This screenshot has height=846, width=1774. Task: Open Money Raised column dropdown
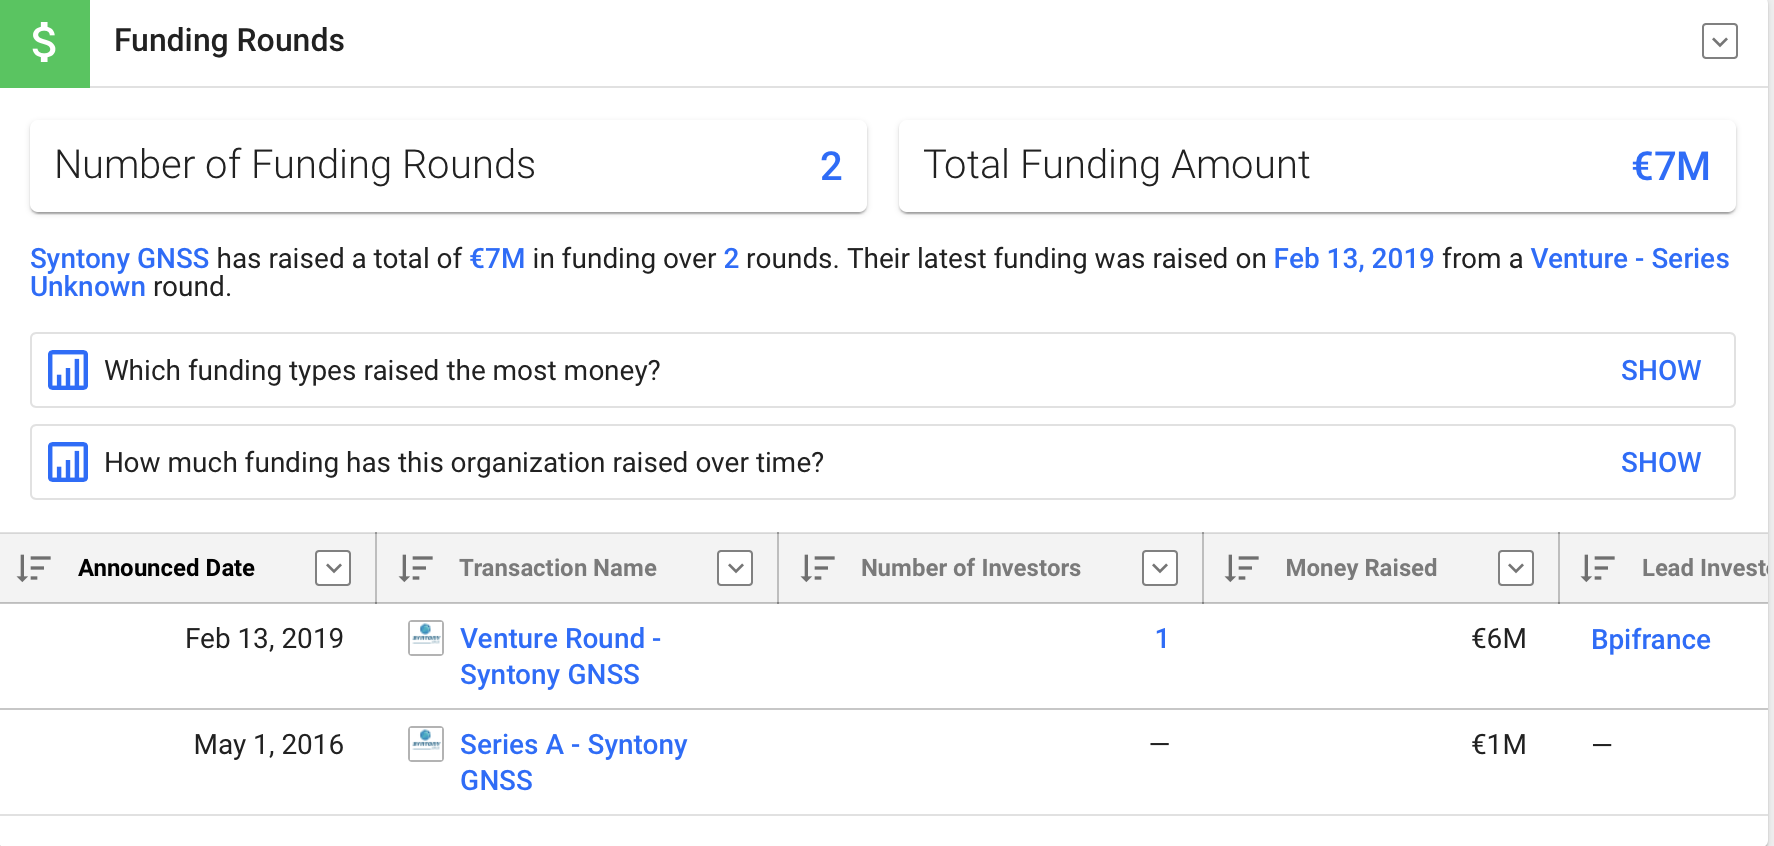point(1516,568)
